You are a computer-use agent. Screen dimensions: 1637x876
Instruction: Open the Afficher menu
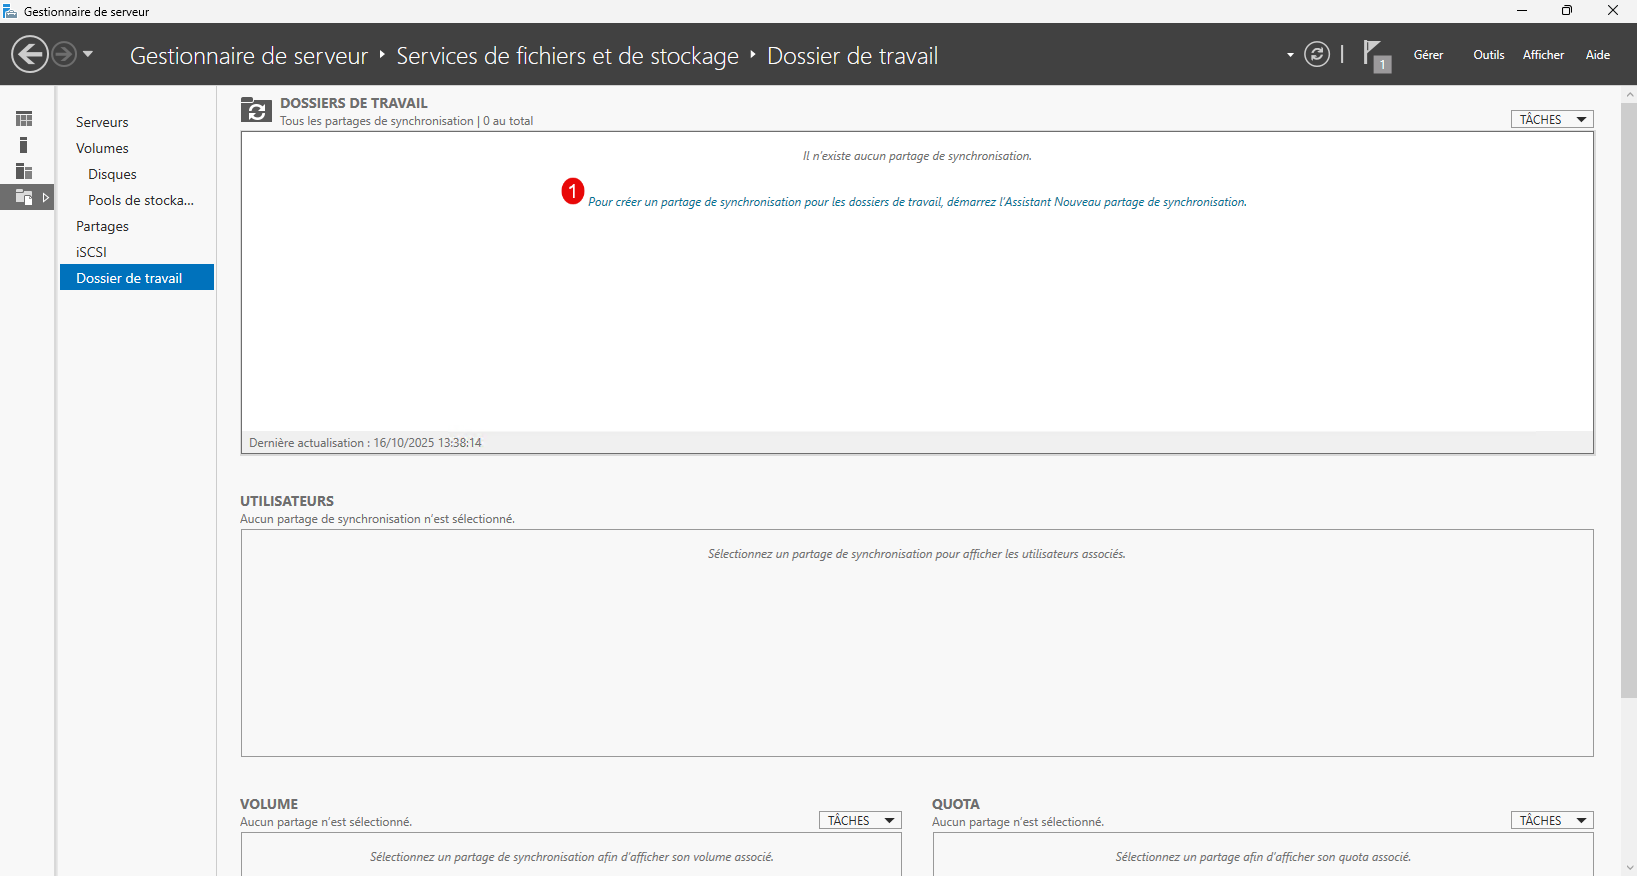1543,55
